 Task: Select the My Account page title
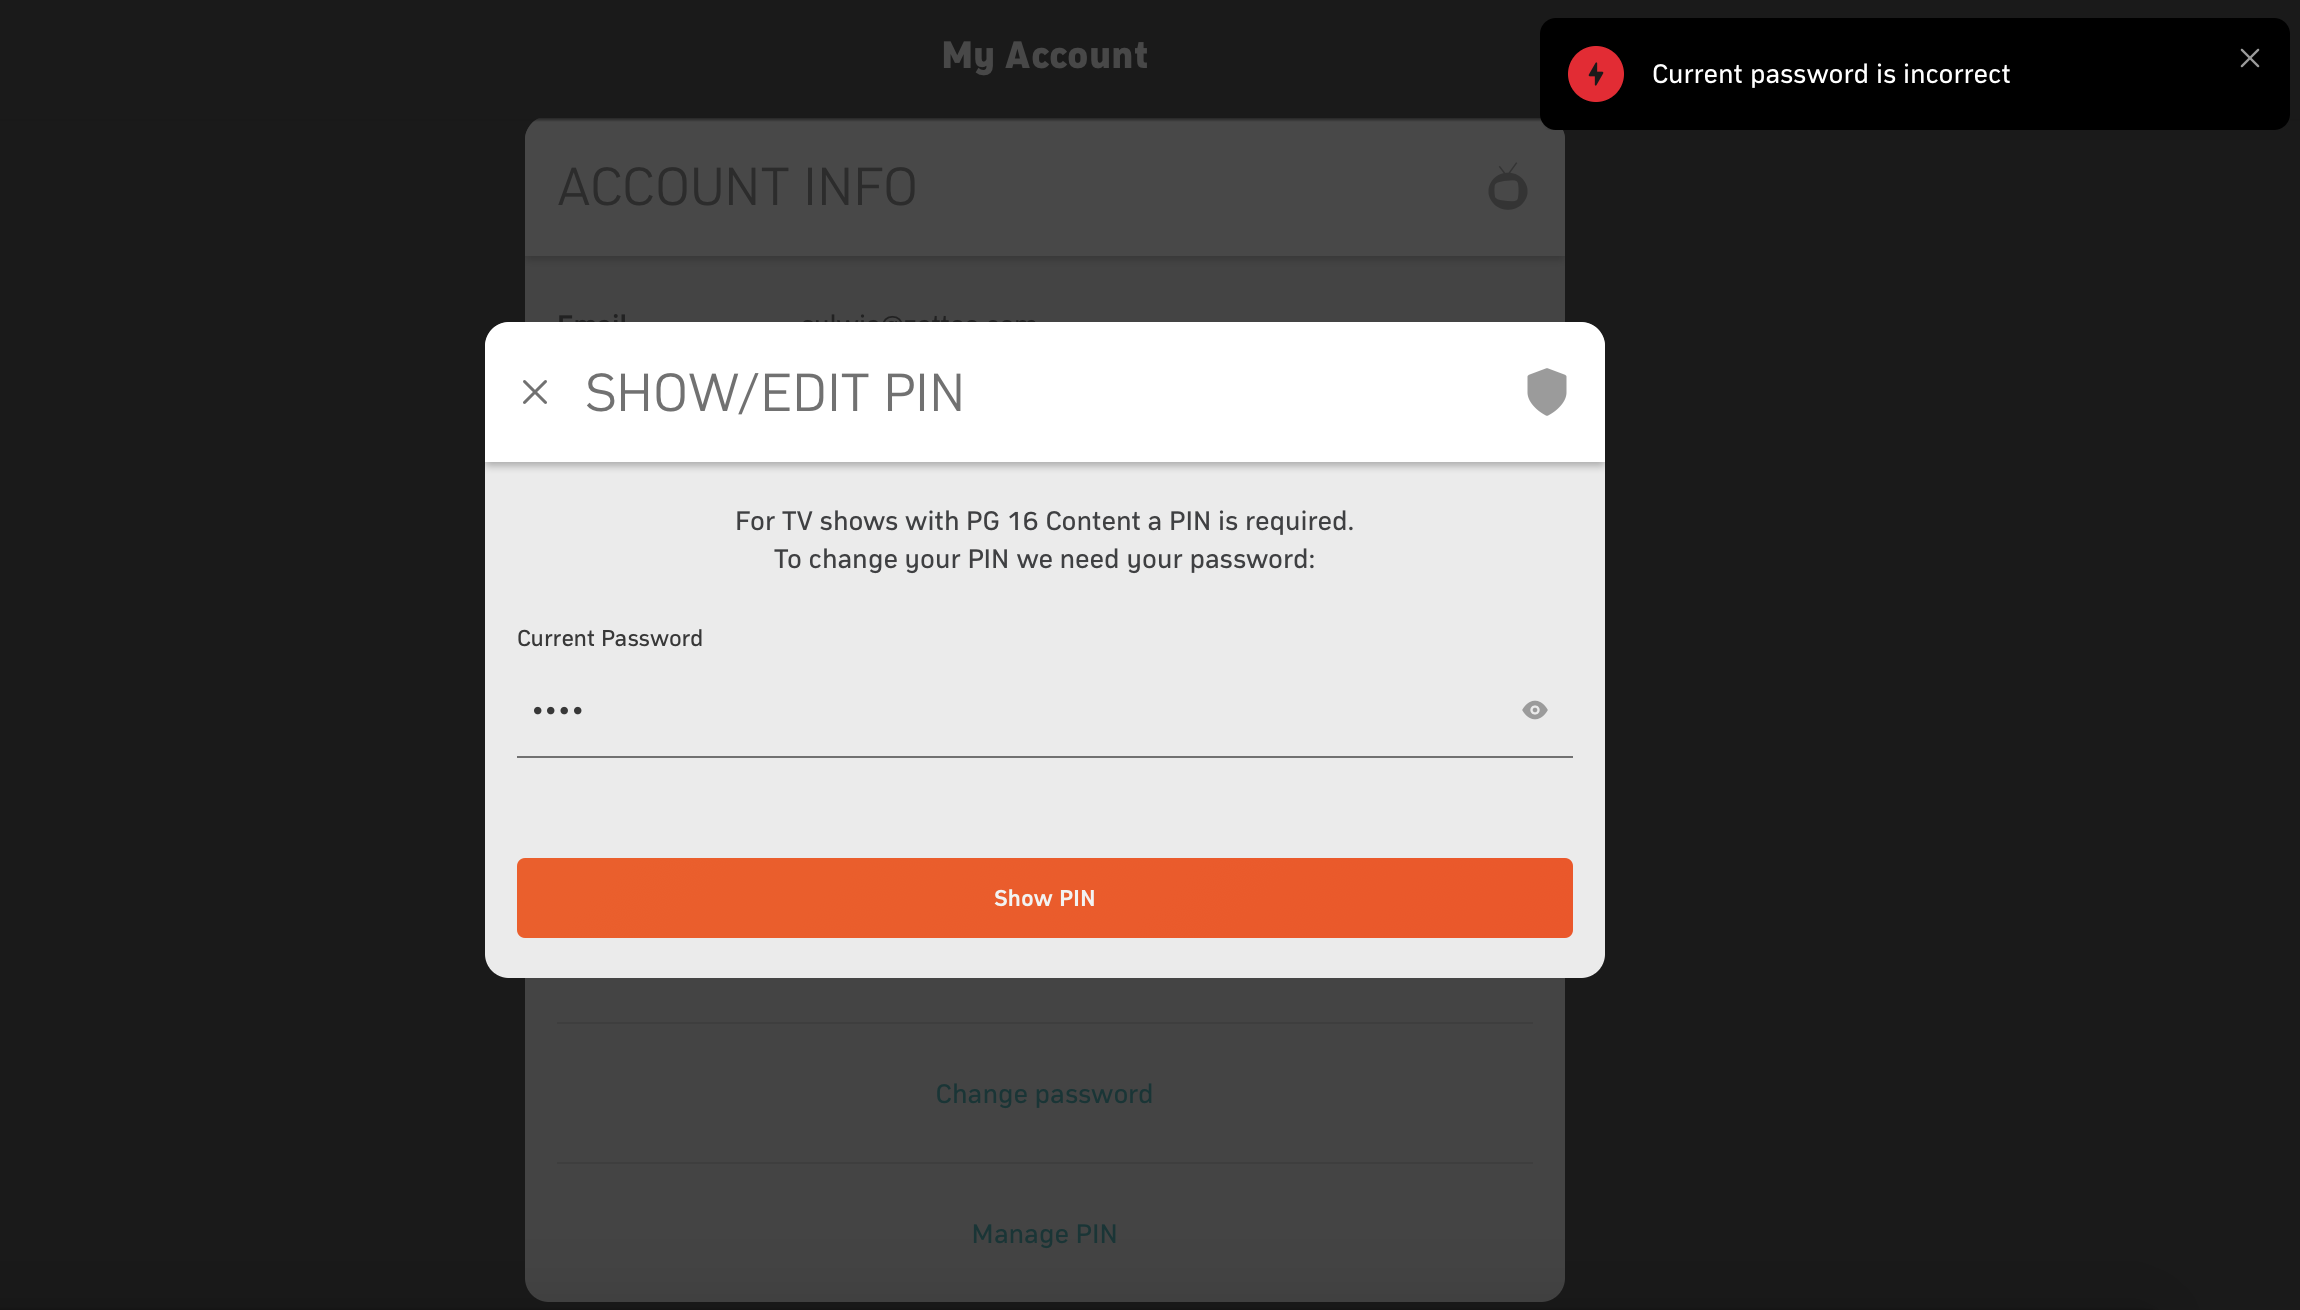[1044, 56]
